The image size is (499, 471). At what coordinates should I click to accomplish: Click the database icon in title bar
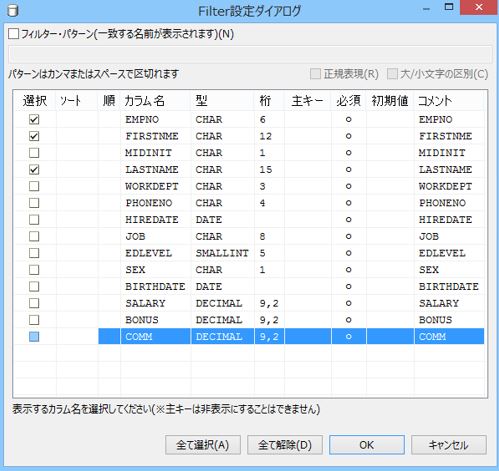13,11
